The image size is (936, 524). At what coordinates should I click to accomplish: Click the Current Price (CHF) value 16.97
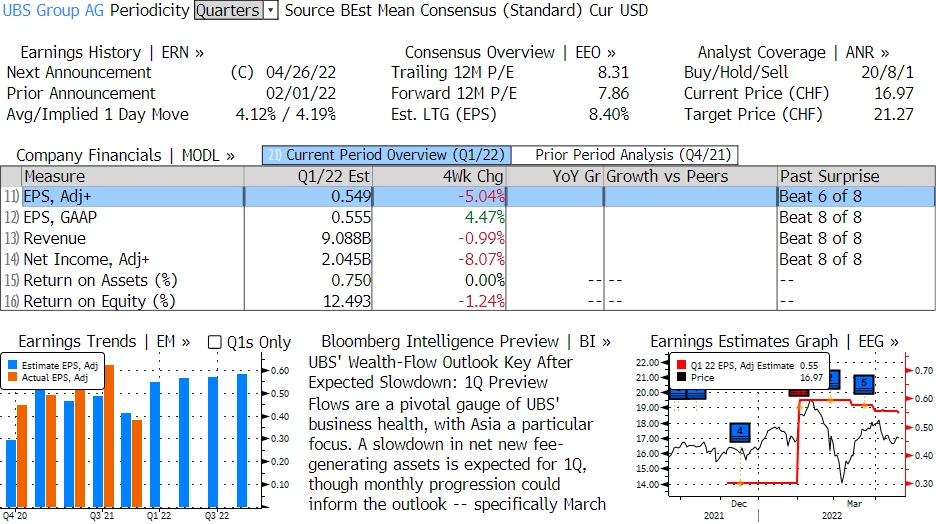pyautogui.click(x=894, y=94)
